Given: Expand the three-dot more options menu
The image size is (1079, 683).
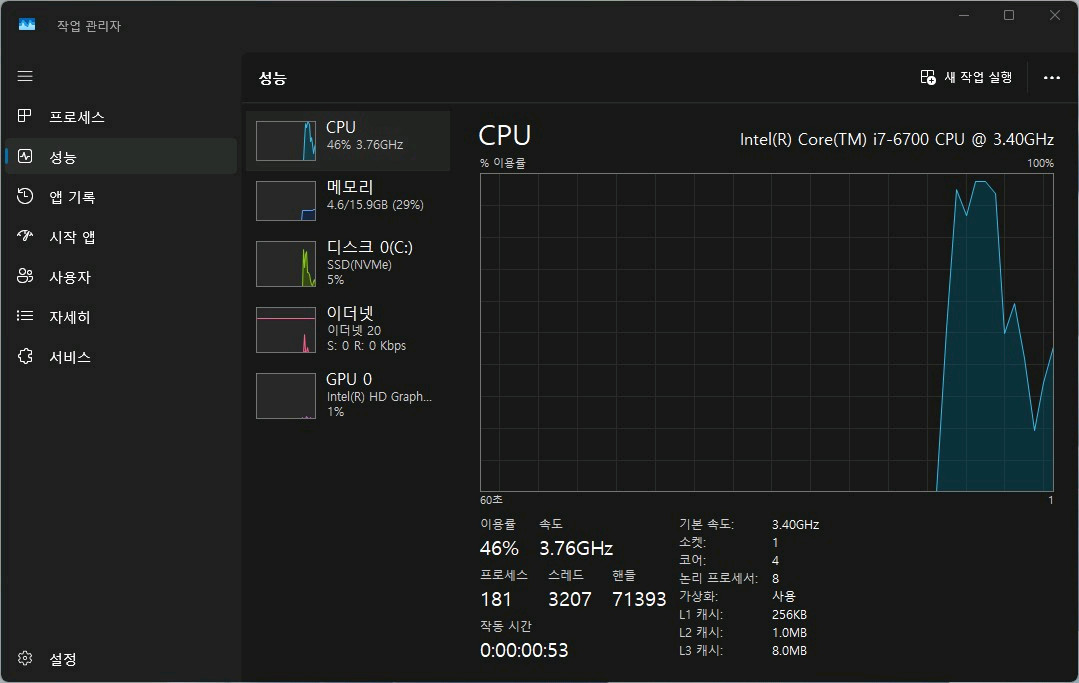Looking at the screenshot, I should pyautogui.click(x=1051, y=77).
